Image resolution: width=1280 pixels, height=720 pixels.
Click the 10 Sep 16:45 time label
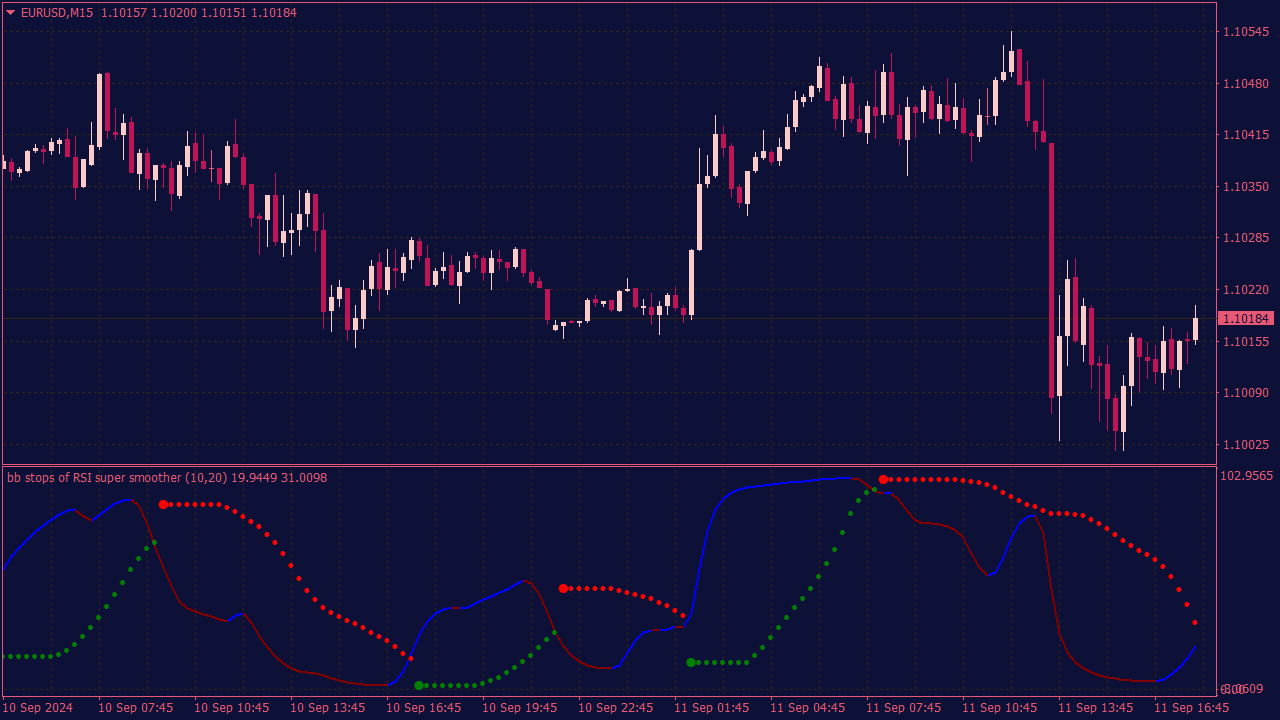point(424,708)
